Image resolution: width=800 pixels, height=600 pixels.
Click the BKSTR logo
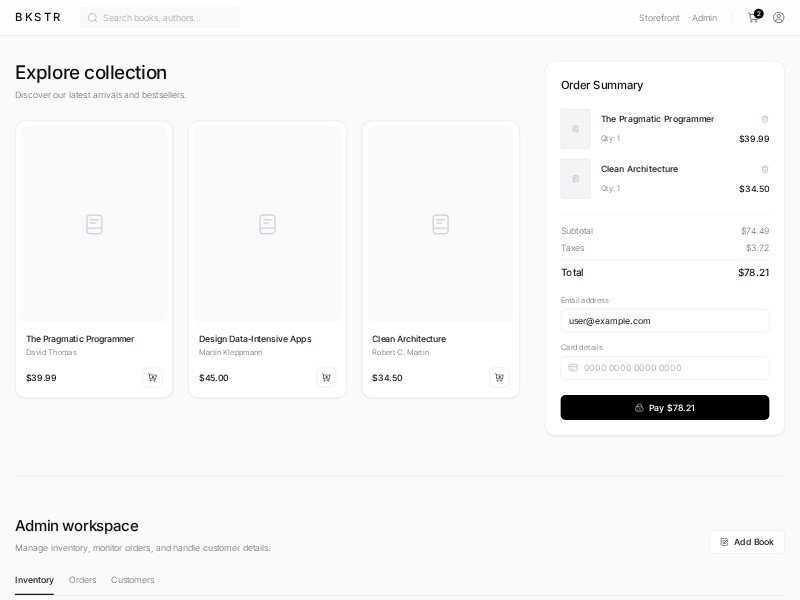point(38,17)
